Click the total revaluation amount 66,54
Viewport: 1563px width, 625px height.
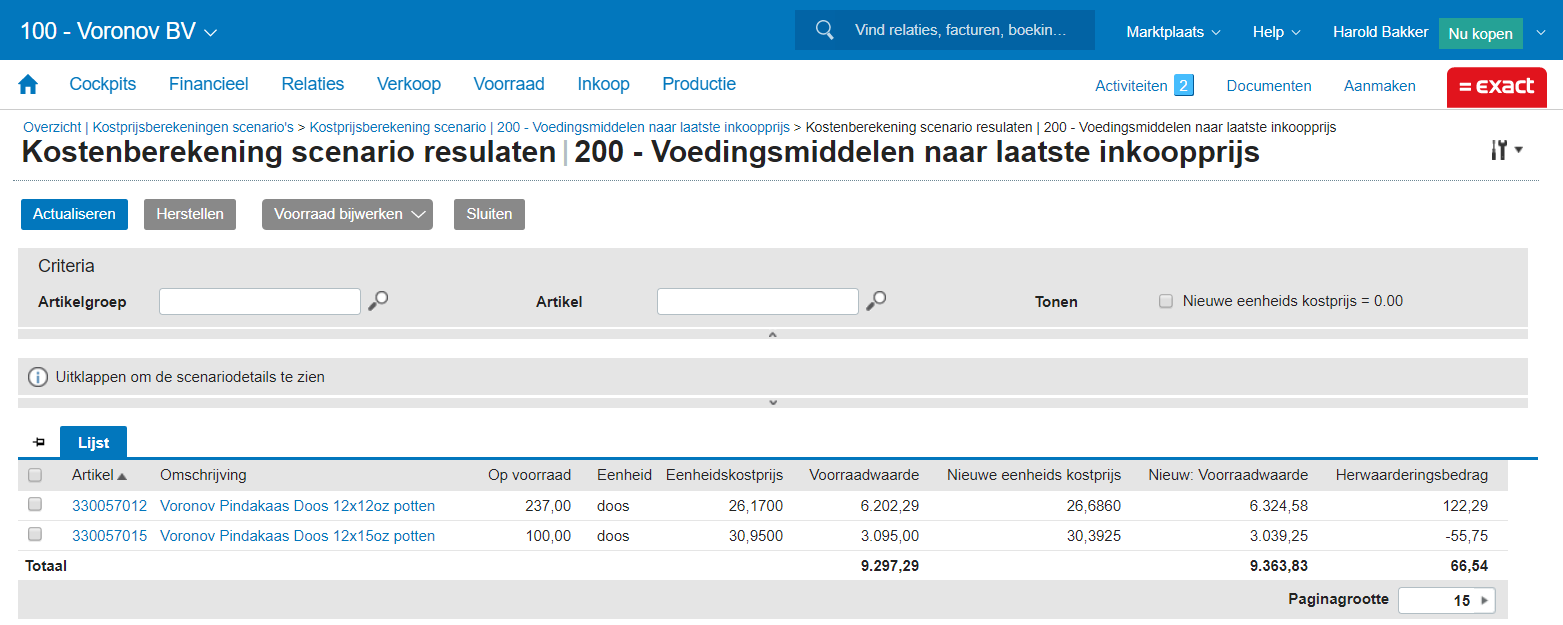(x=1469, y=566)
